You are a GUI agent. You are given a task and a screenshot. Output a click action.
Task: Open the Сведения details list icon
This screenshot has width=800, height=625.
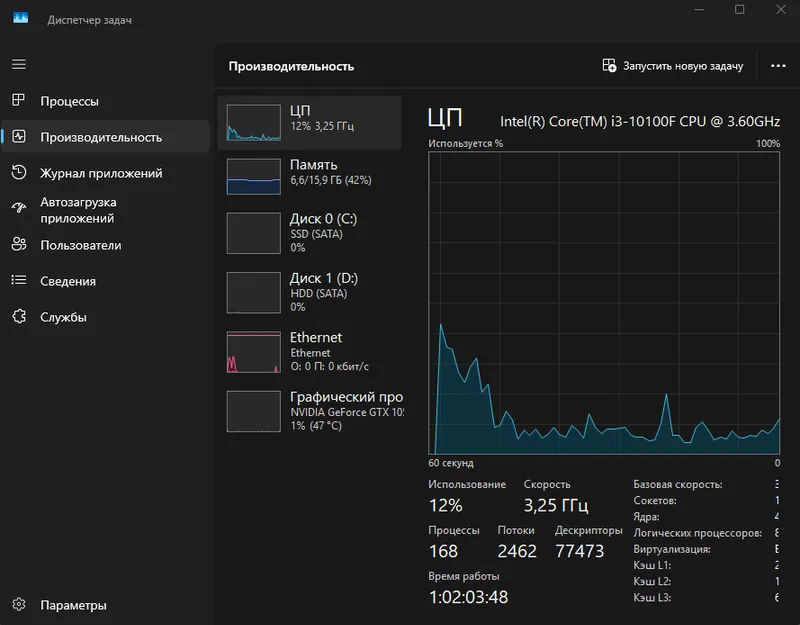(x=19, y=280)
